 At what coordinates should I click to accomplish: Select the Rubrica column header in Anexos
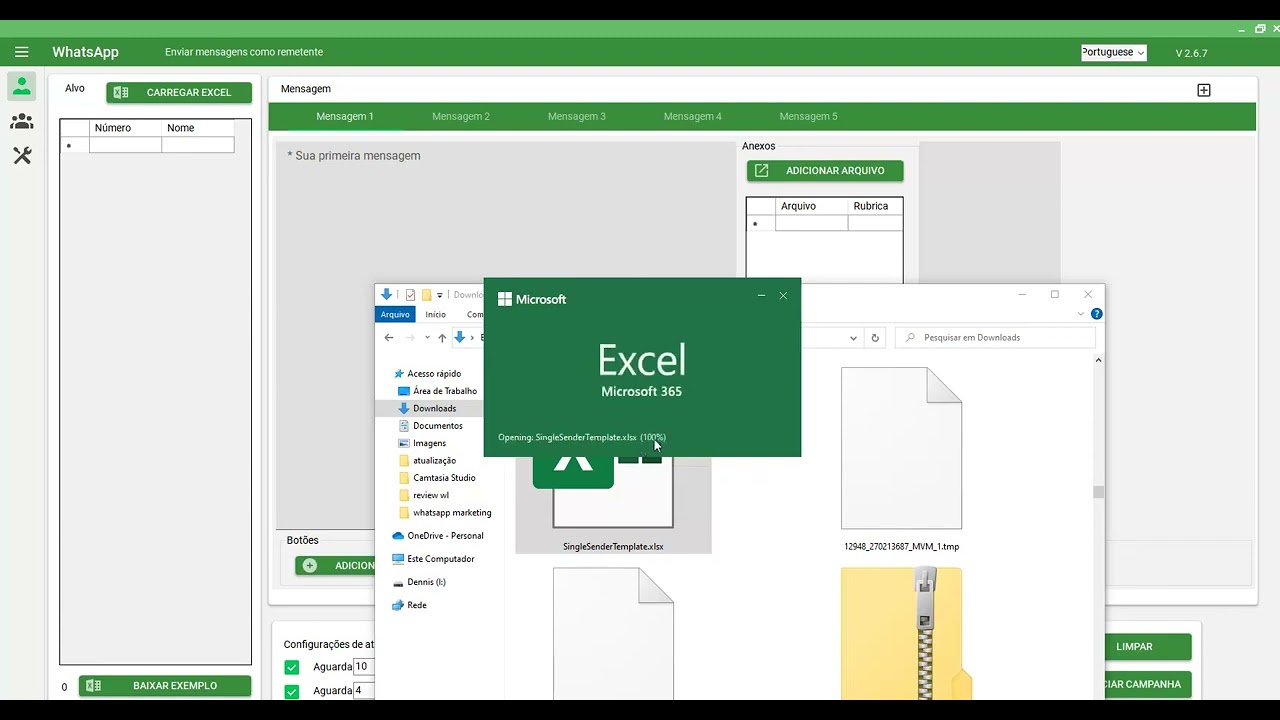point(875,206)
